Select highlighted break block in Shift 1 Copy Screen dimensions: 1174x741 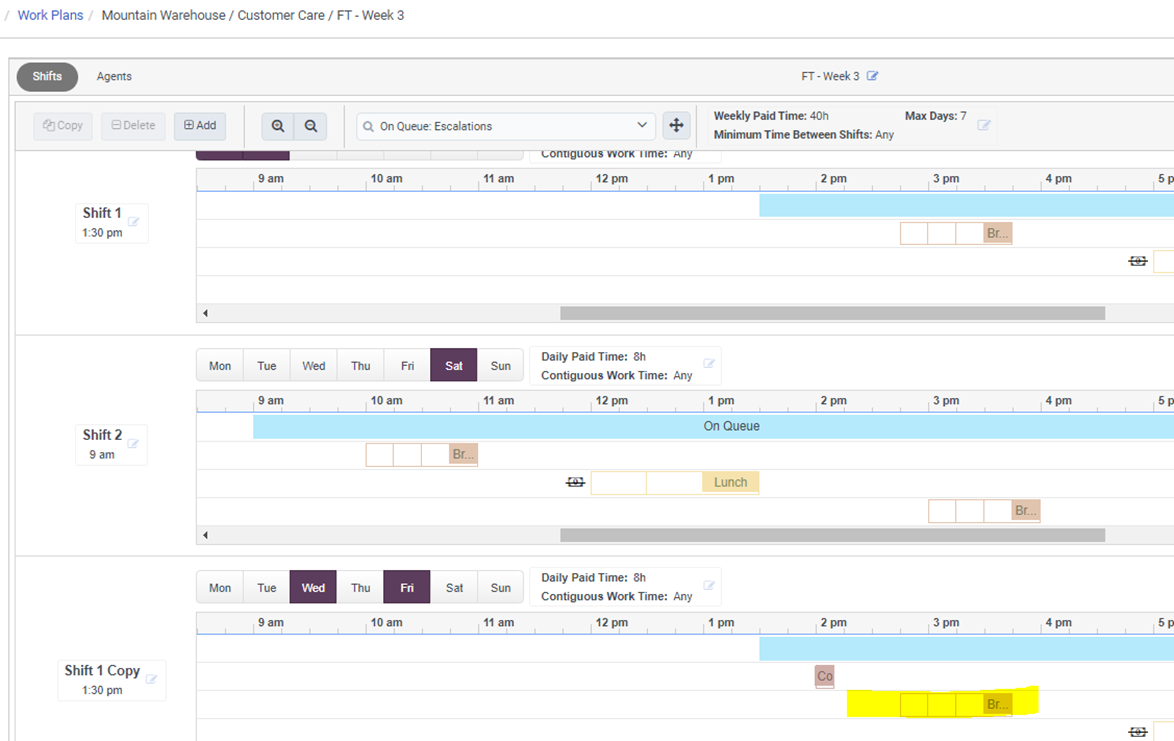click(x=997, y=704)
